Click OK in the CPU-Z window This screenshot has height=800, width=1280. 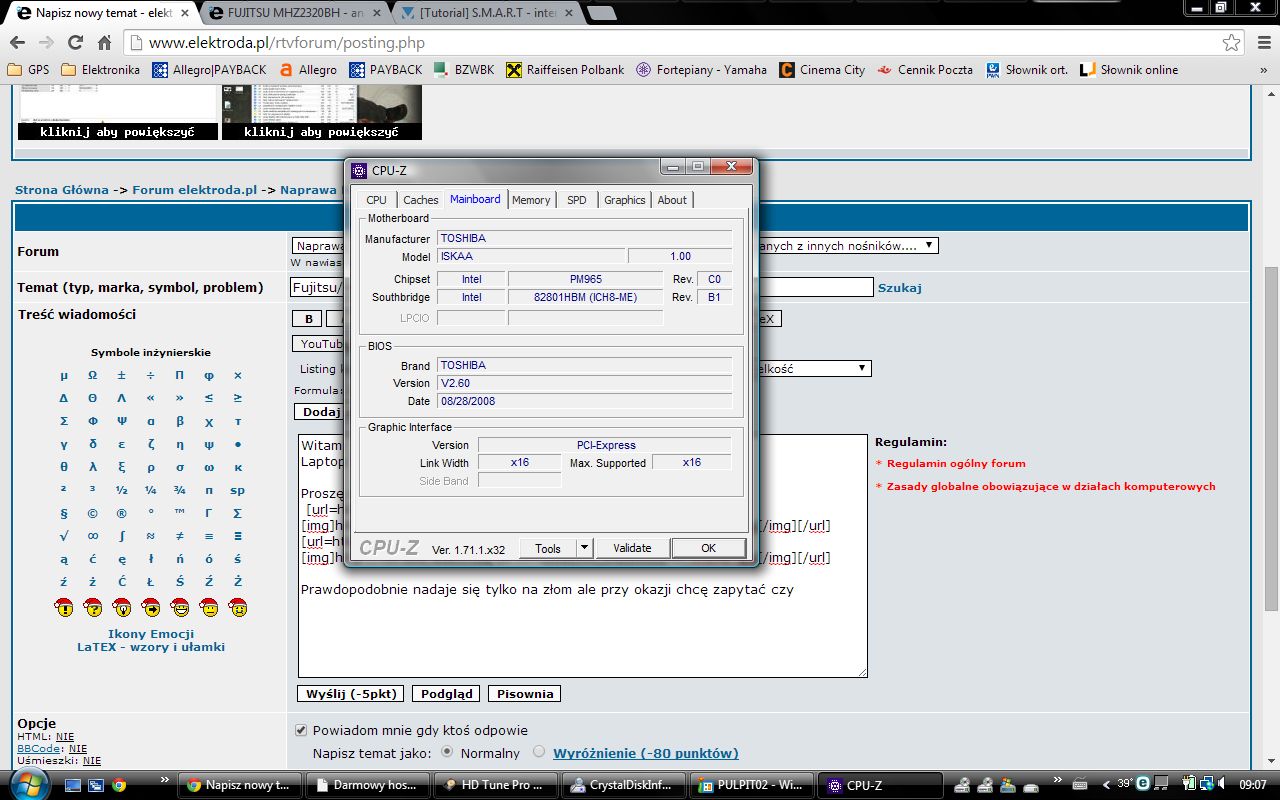point(709,548)
